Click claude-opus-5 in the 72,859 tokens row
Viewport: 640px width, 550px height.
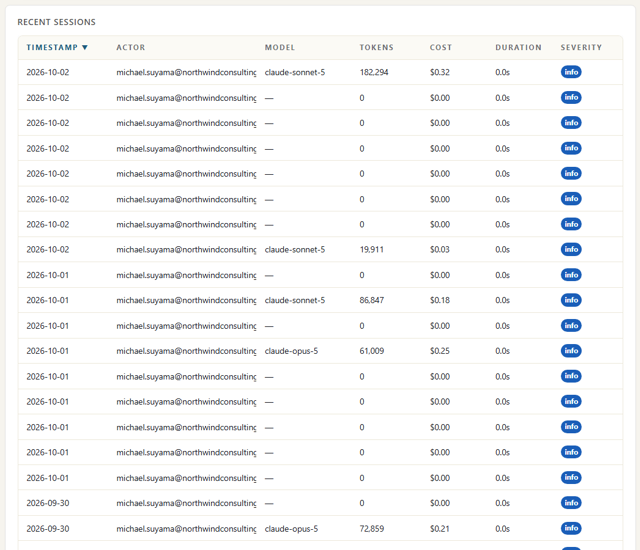(291, 528)
